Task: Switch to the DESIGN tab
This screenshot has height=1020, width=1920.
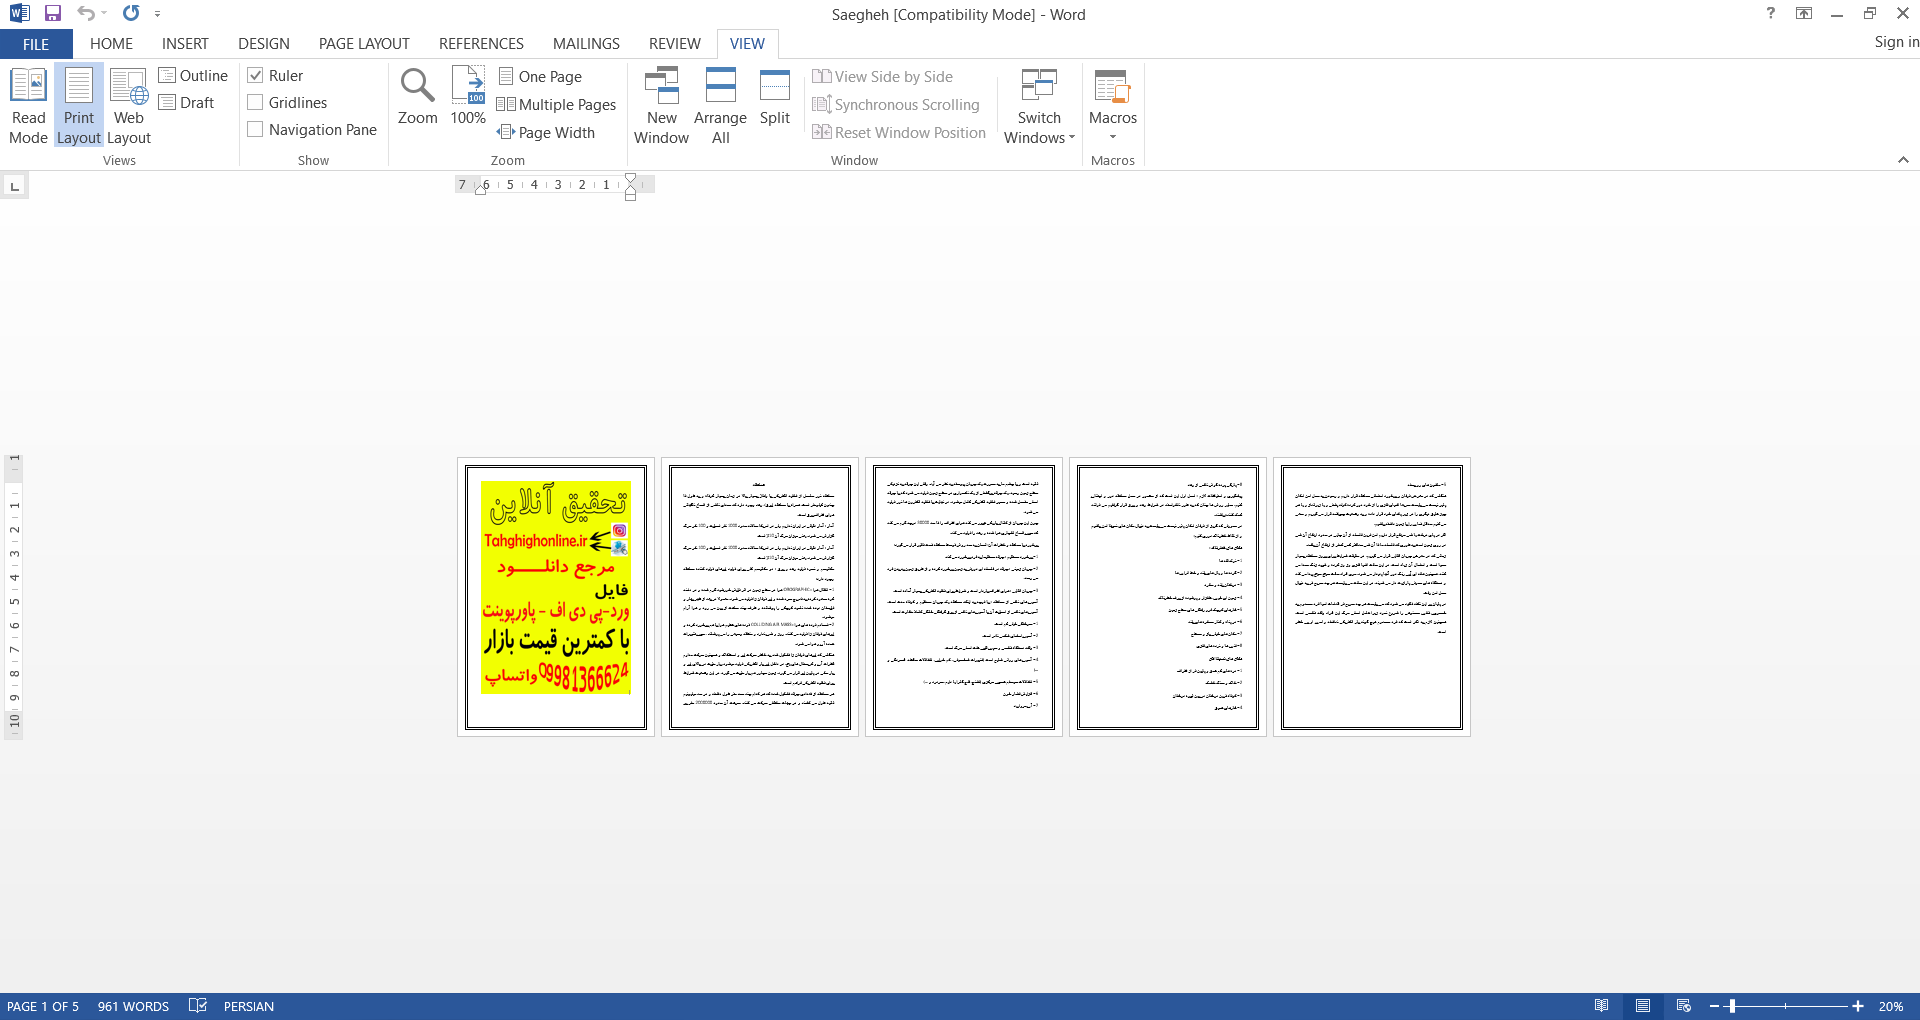Action: coord(264,44)
